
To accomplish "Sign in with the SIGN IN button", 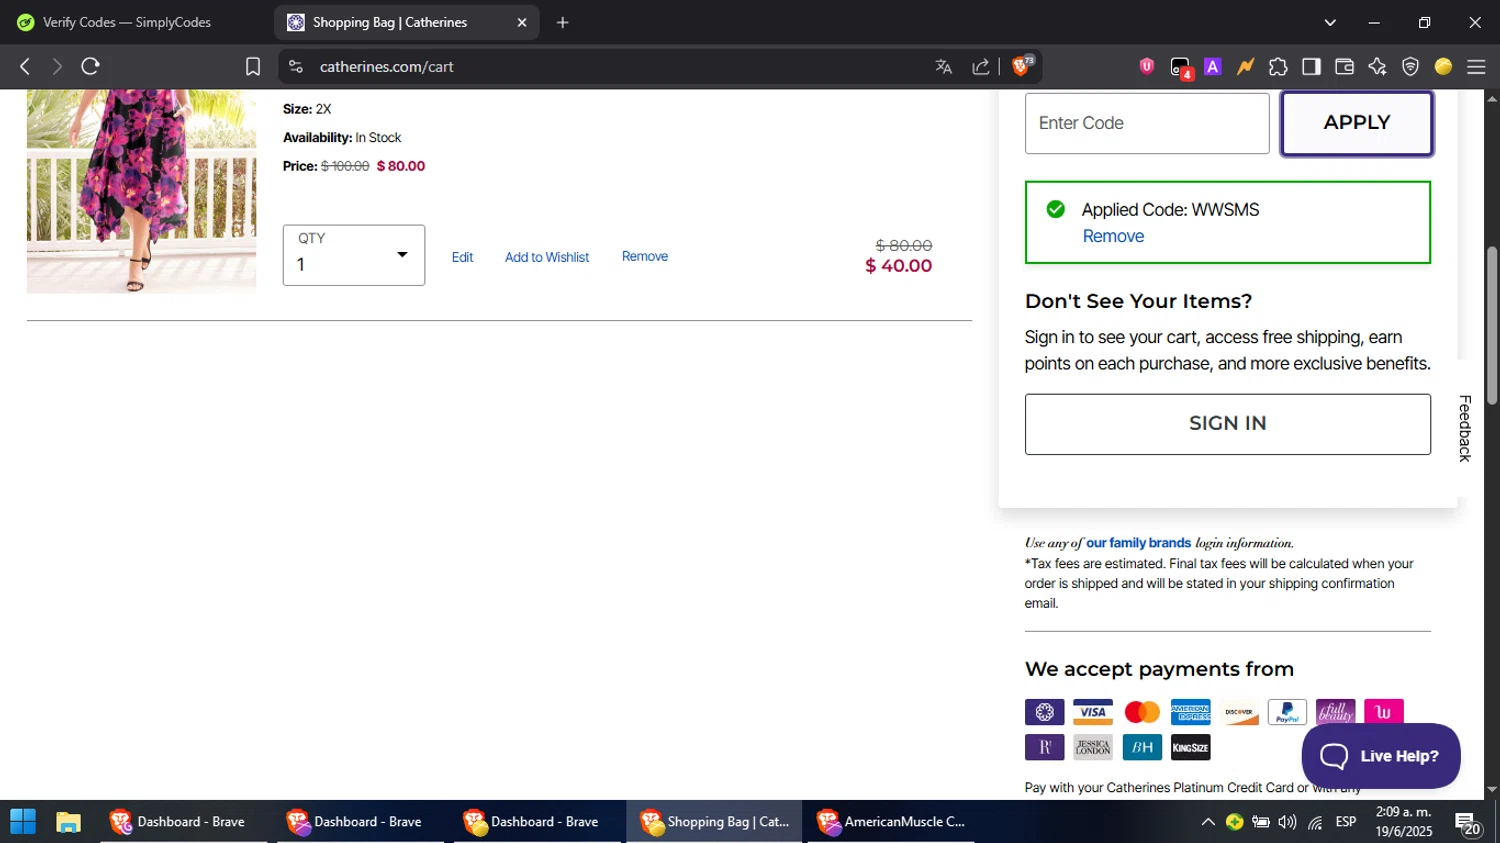I will [1228, 424].
